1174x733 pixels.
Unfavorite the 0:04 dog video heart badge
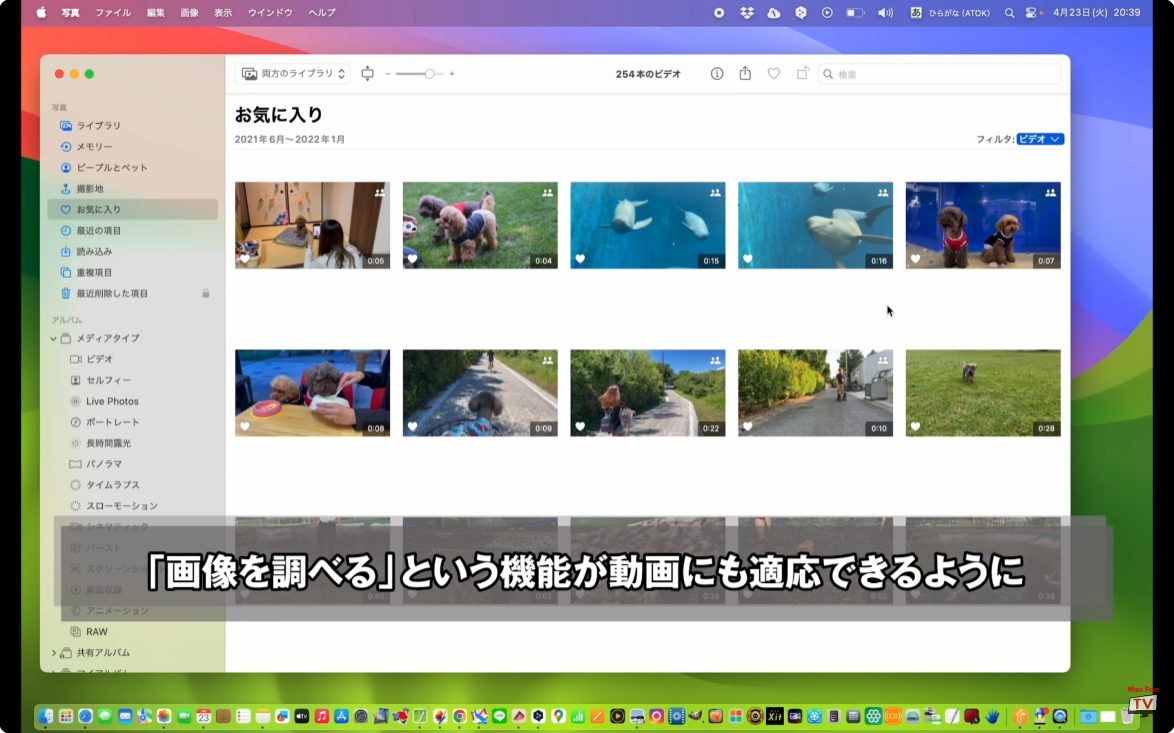(413, 259)
